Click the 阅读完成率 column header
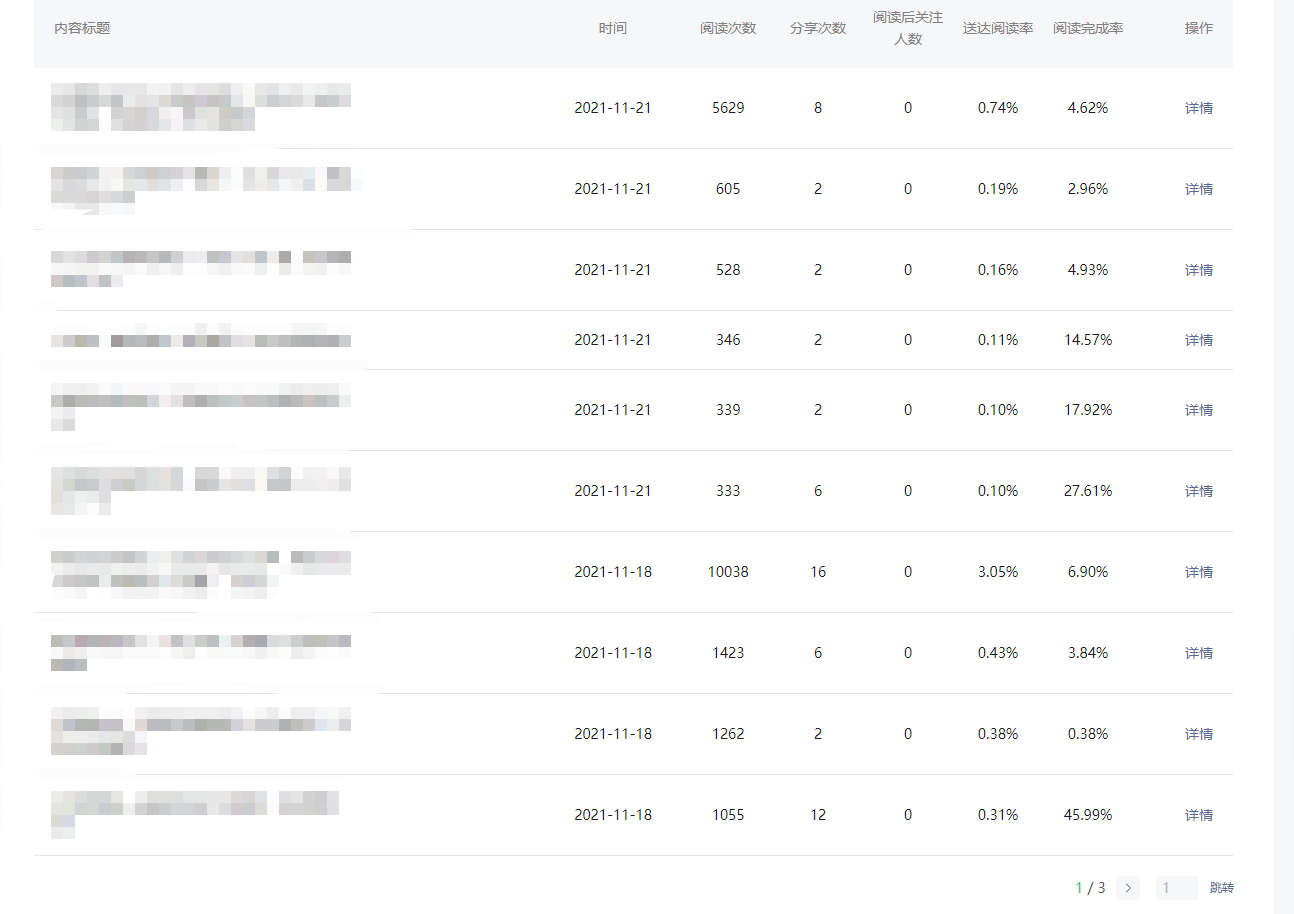 pos(1088,28)
